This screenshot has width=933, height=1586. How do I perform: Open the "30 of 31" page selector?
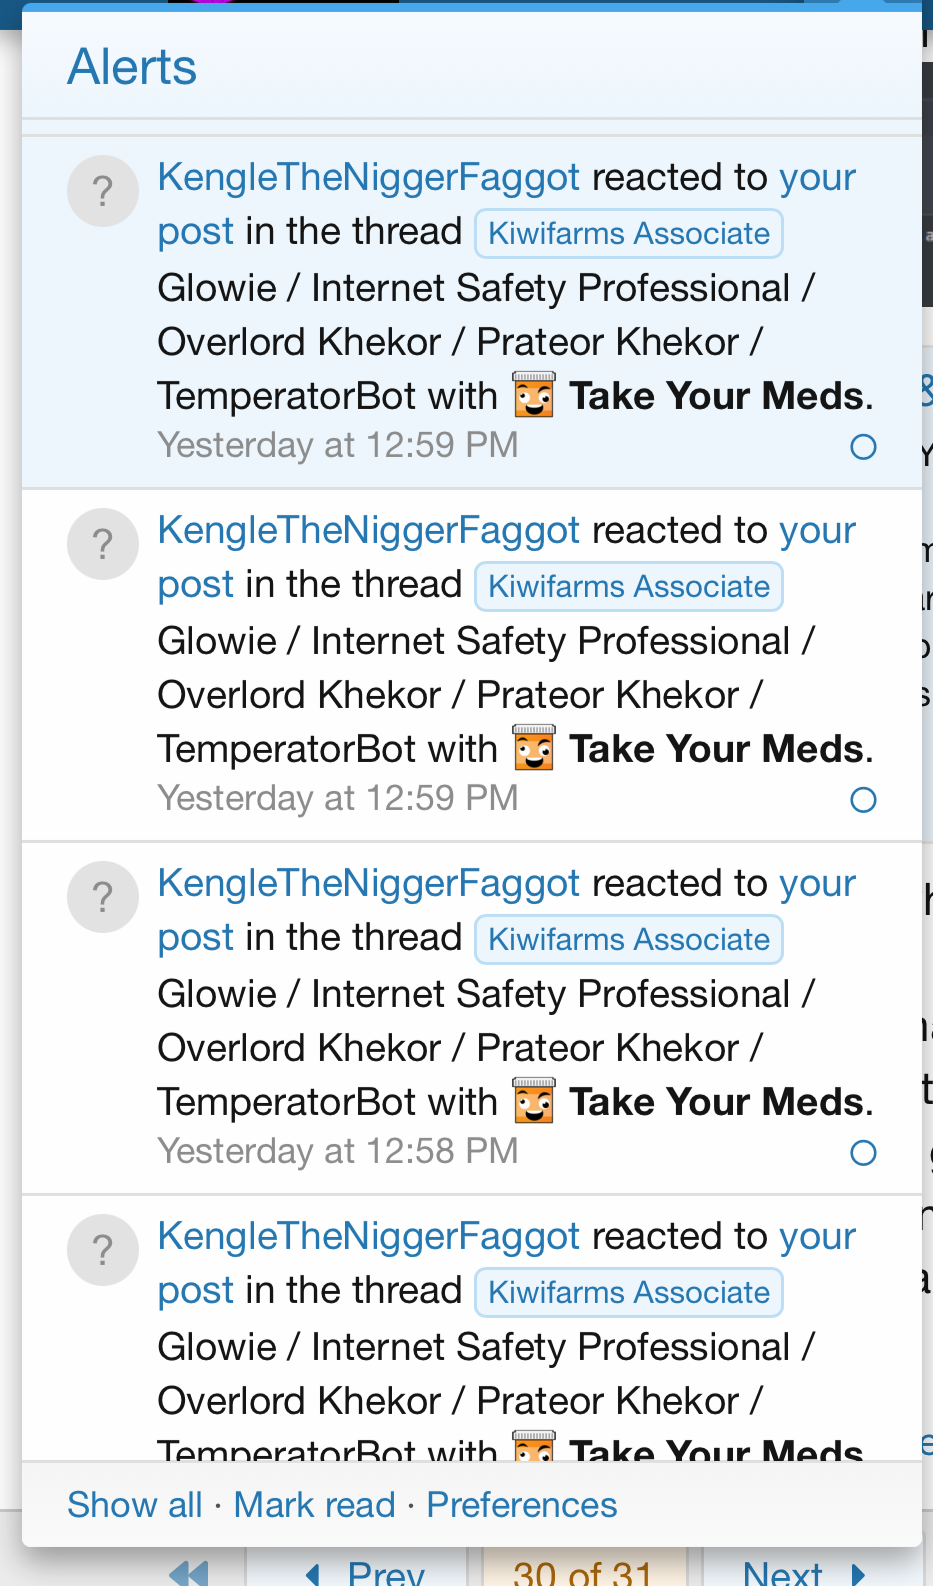tap(583, 1573)
